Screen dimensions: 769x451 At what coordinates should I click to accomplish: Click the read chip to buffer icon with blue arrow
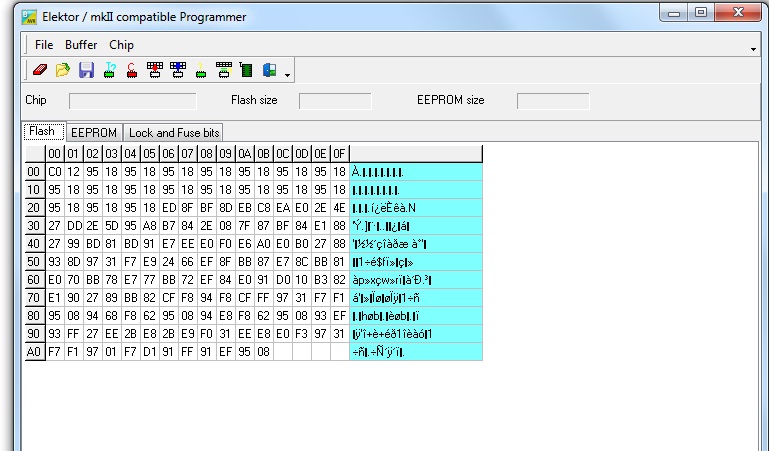coord(178,70)
